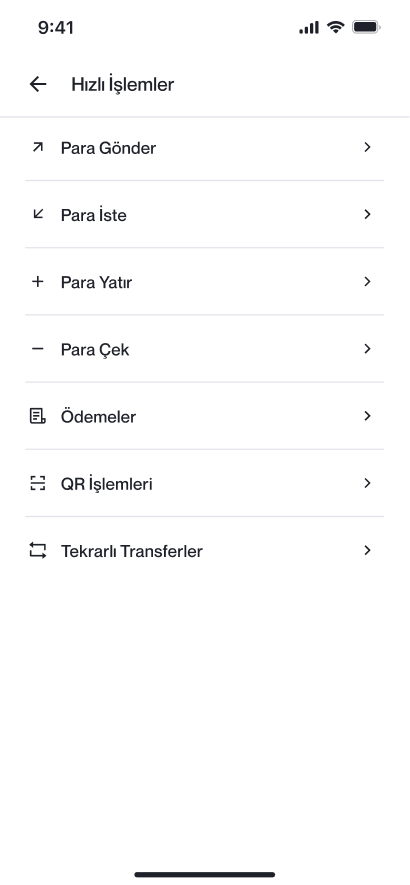
Task: Click the Ödemeler bill icon
Action: tap(37, 417)
